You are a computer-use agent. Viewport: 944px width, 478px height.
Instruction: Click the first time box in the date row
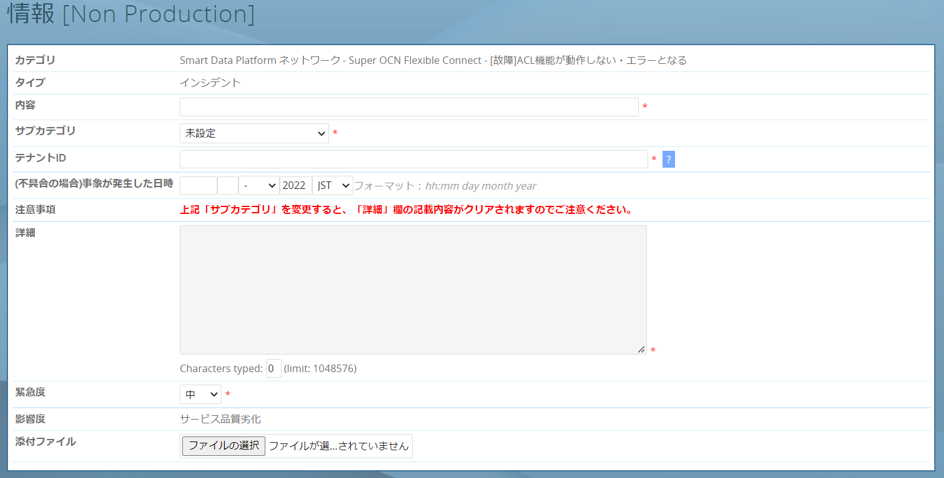coord(198,185)
